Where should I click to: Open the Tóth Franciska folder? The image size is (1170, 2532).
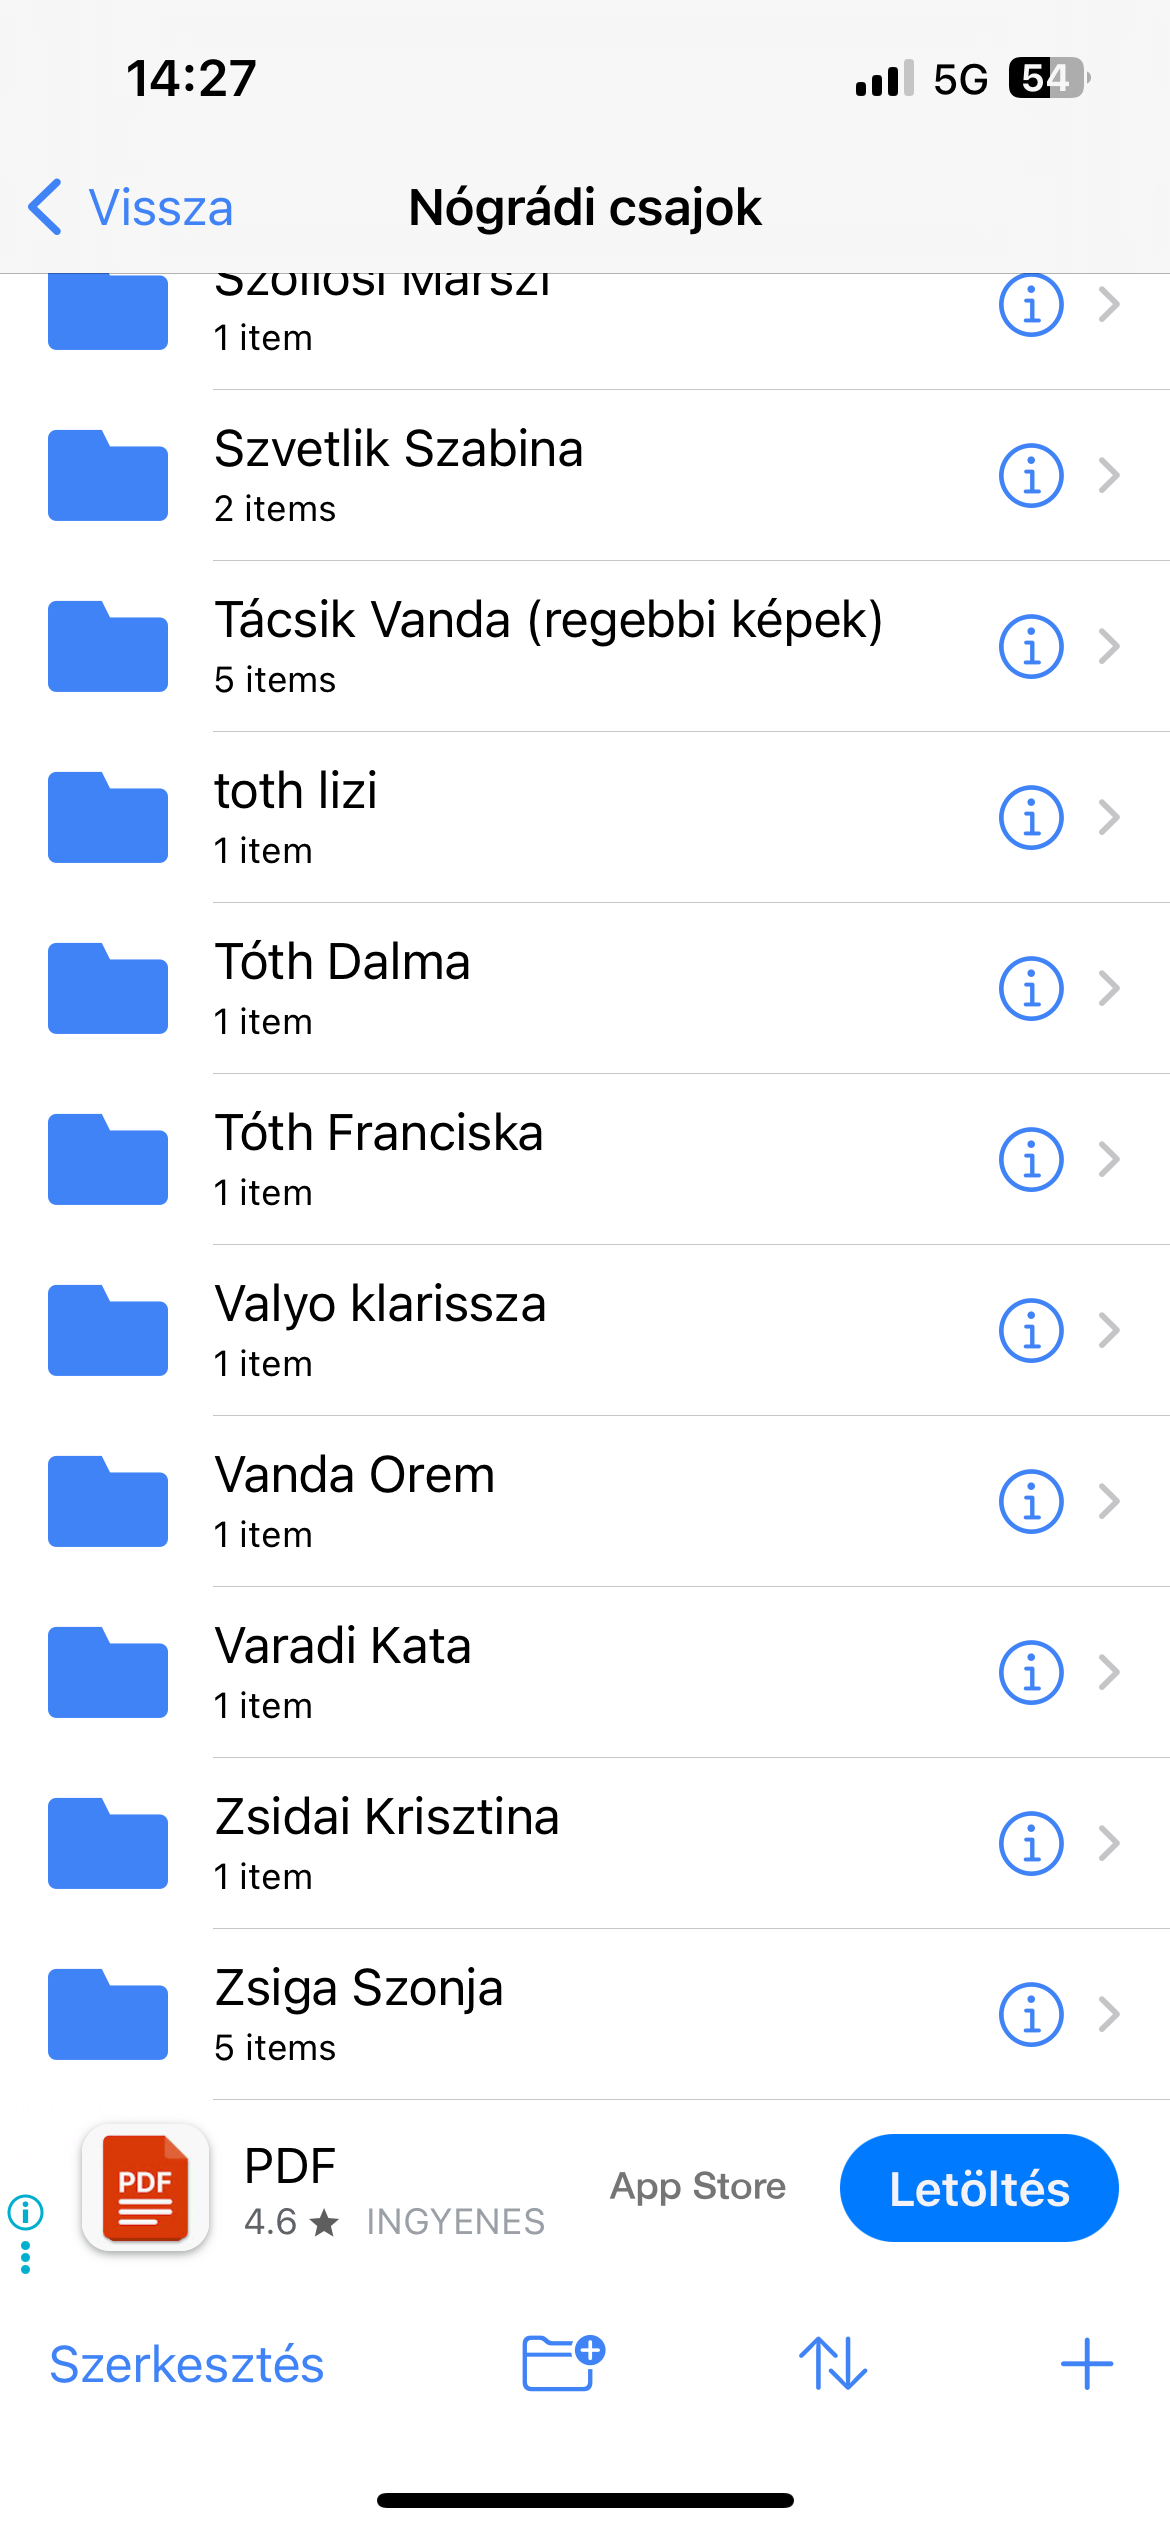pyautogui.click(x=379, y=1158)
